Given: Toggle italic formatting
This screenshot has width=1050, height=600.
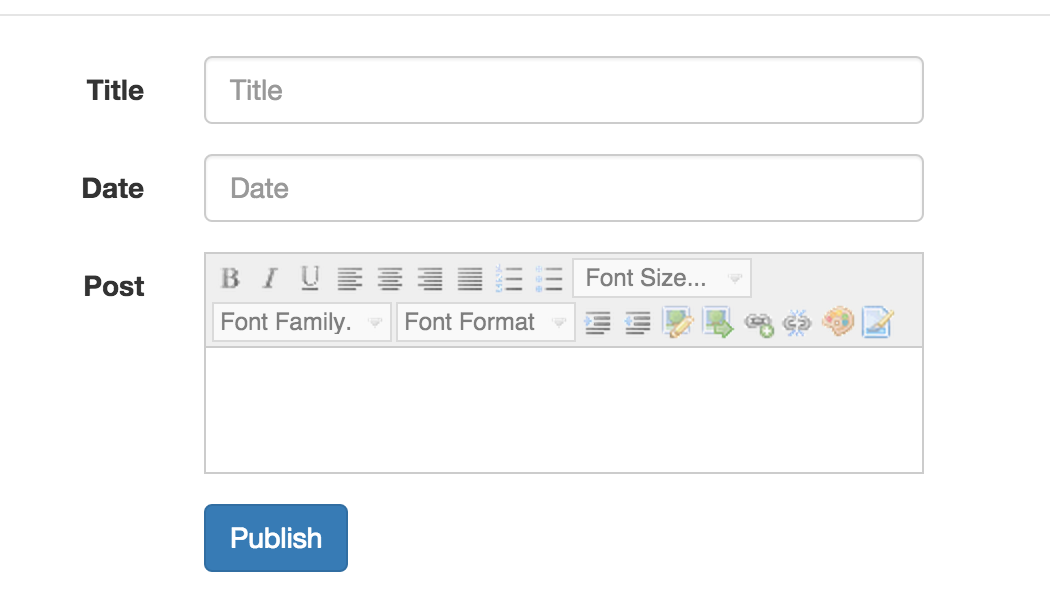Looking at the screenshot, I should click(x=269, y=278).
